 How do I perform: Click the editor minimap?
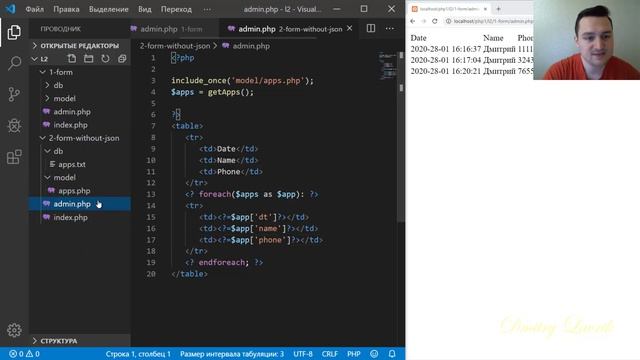(387, 65)
